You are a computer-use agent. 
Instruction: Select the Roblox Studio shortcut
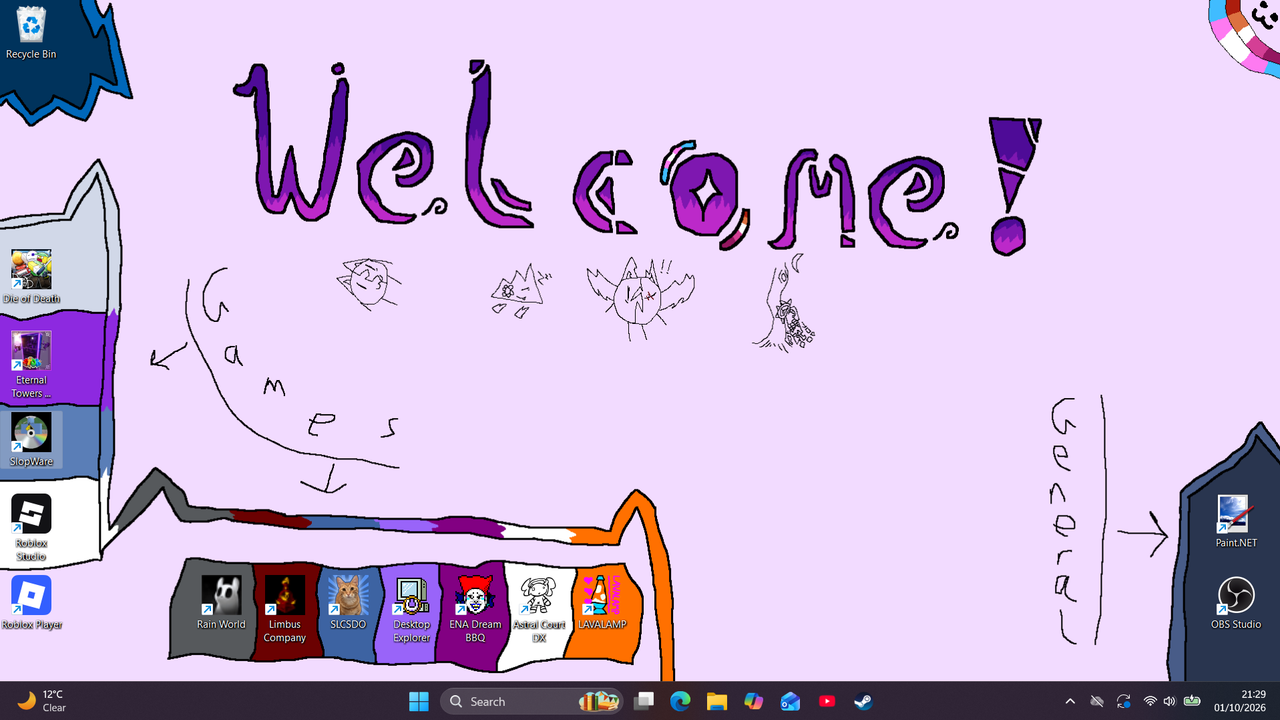pos(31,528)
